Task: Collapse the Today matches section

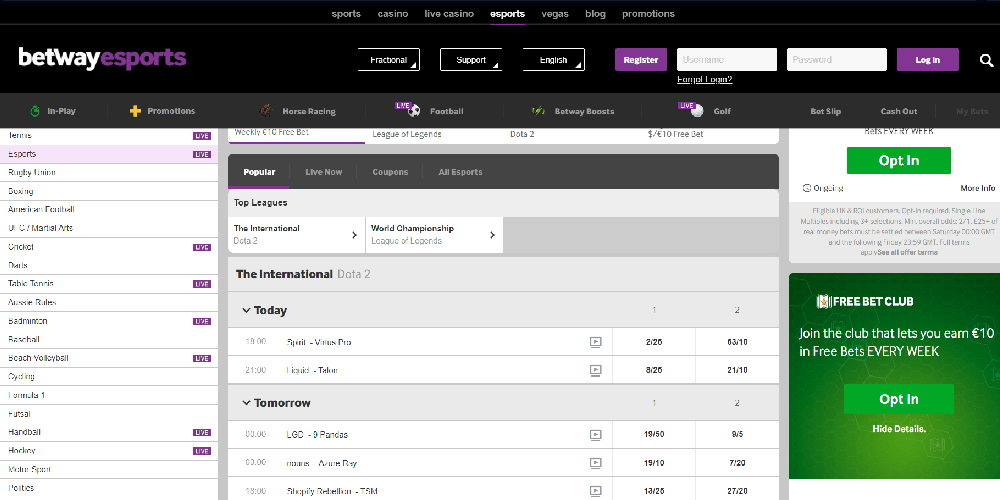Action: (246, 310)
